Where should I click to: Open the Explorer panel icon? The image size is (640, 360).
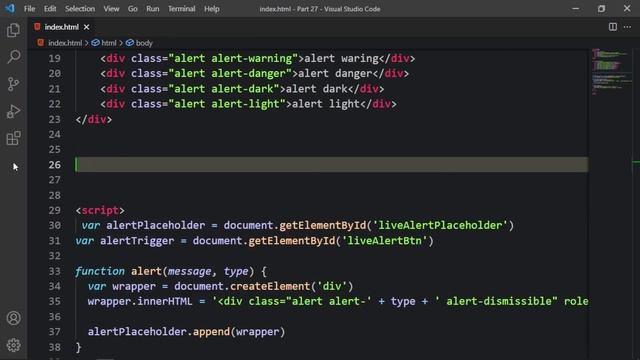(x=13, y=30)
